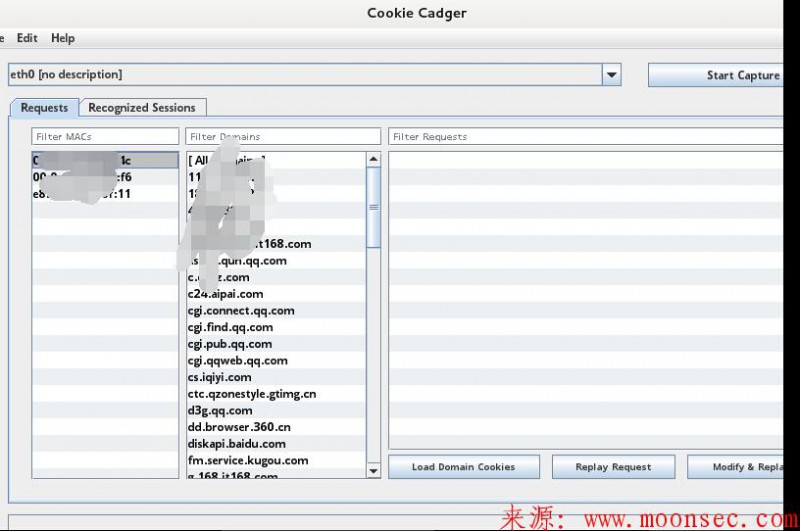The image size is (800, 531).
Task: Select cgi.pub.qq.com in the domain list
Action: [276, 344]
